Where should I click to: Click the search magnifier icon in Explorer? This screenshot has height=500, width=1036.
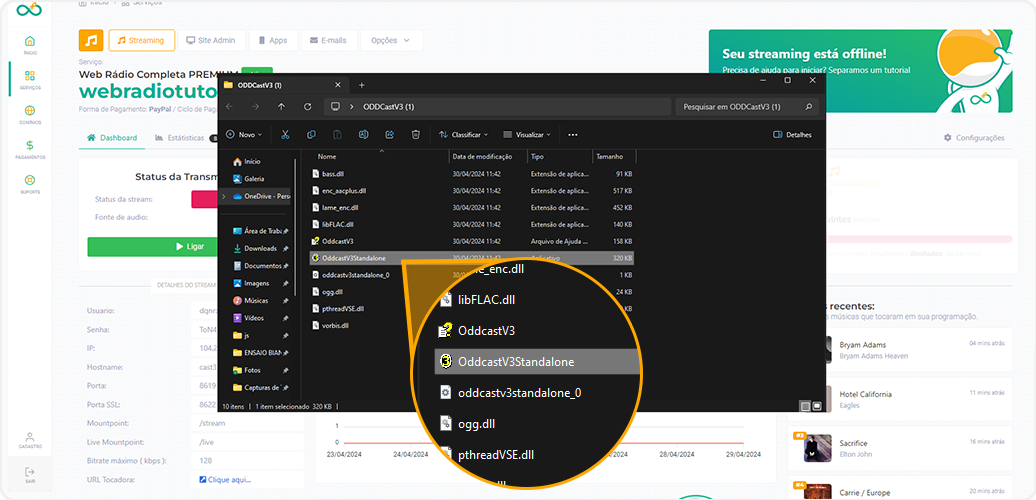point(809,106)
